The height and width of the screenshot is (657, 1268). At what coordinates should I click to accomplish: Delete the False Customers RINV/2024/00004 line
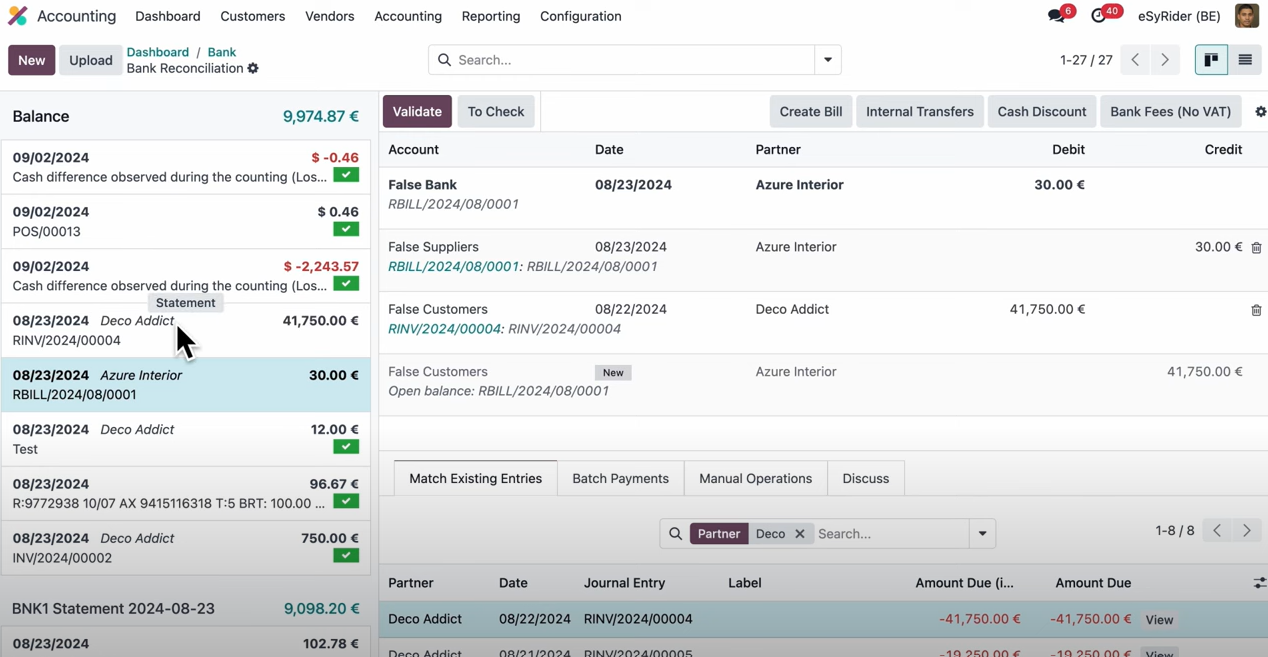point(1256,310)
